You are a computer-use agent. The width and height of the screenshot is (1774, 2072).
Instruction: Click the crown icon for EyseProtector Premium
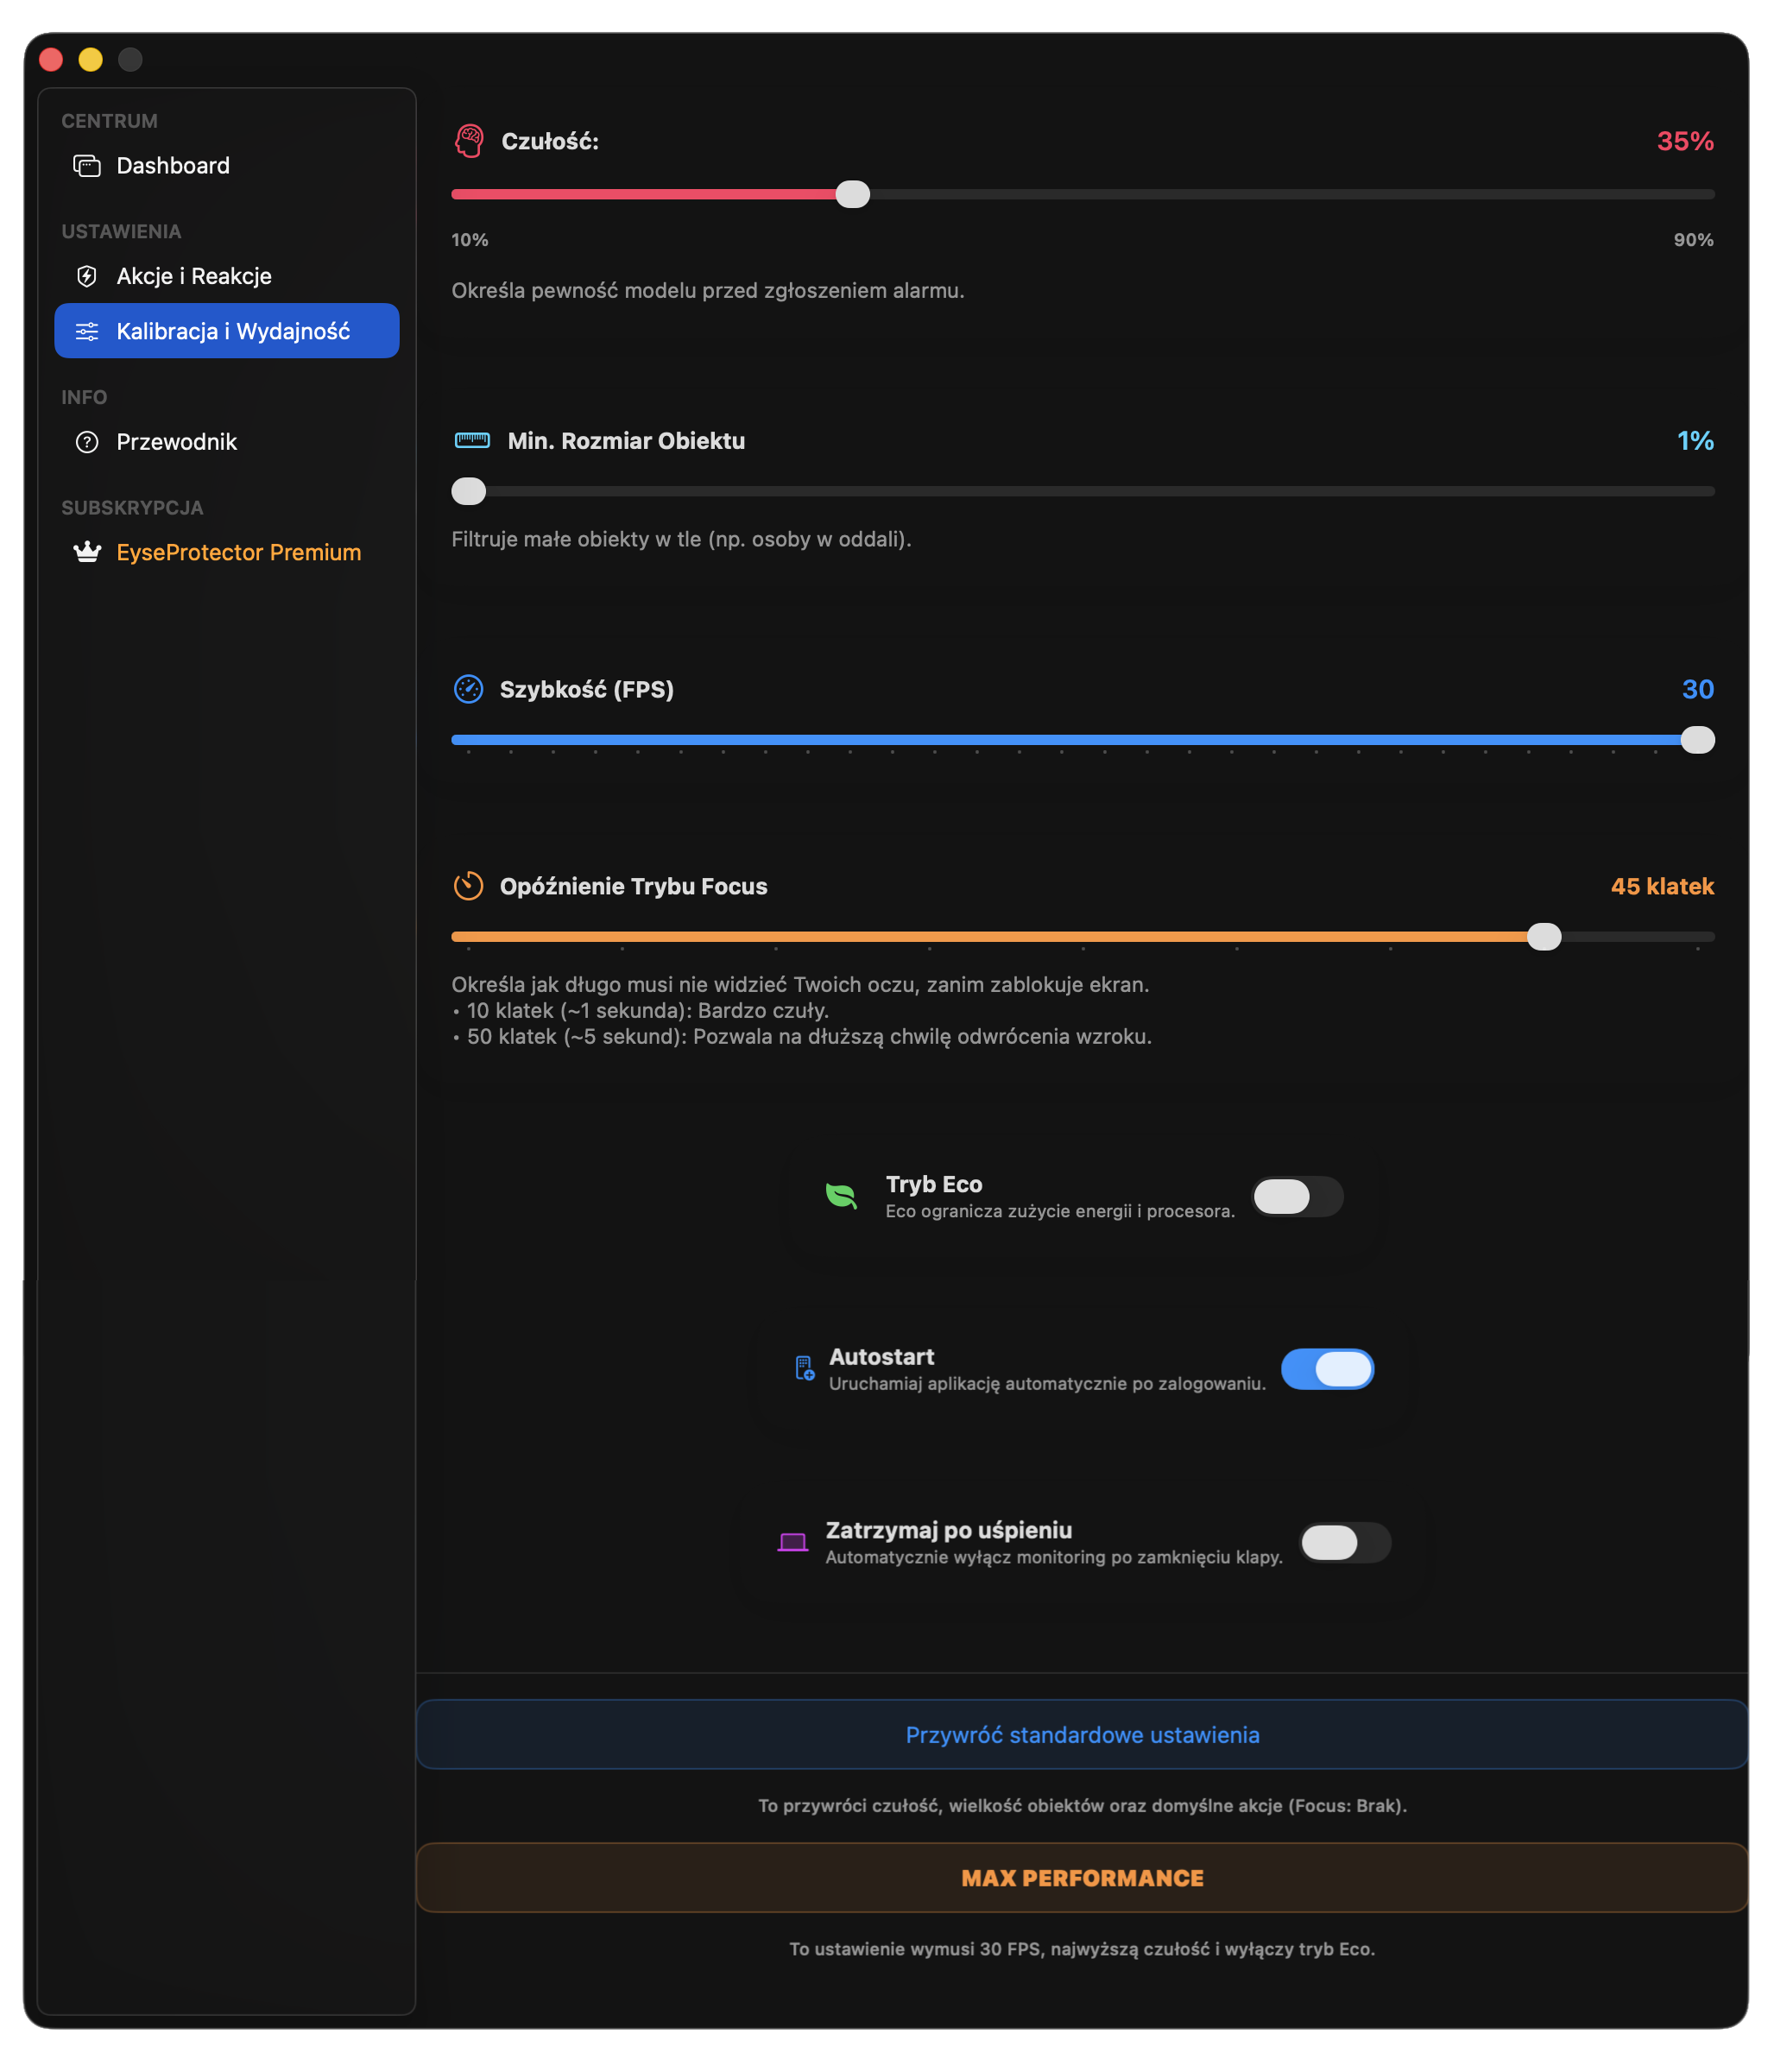coord(87,552)
